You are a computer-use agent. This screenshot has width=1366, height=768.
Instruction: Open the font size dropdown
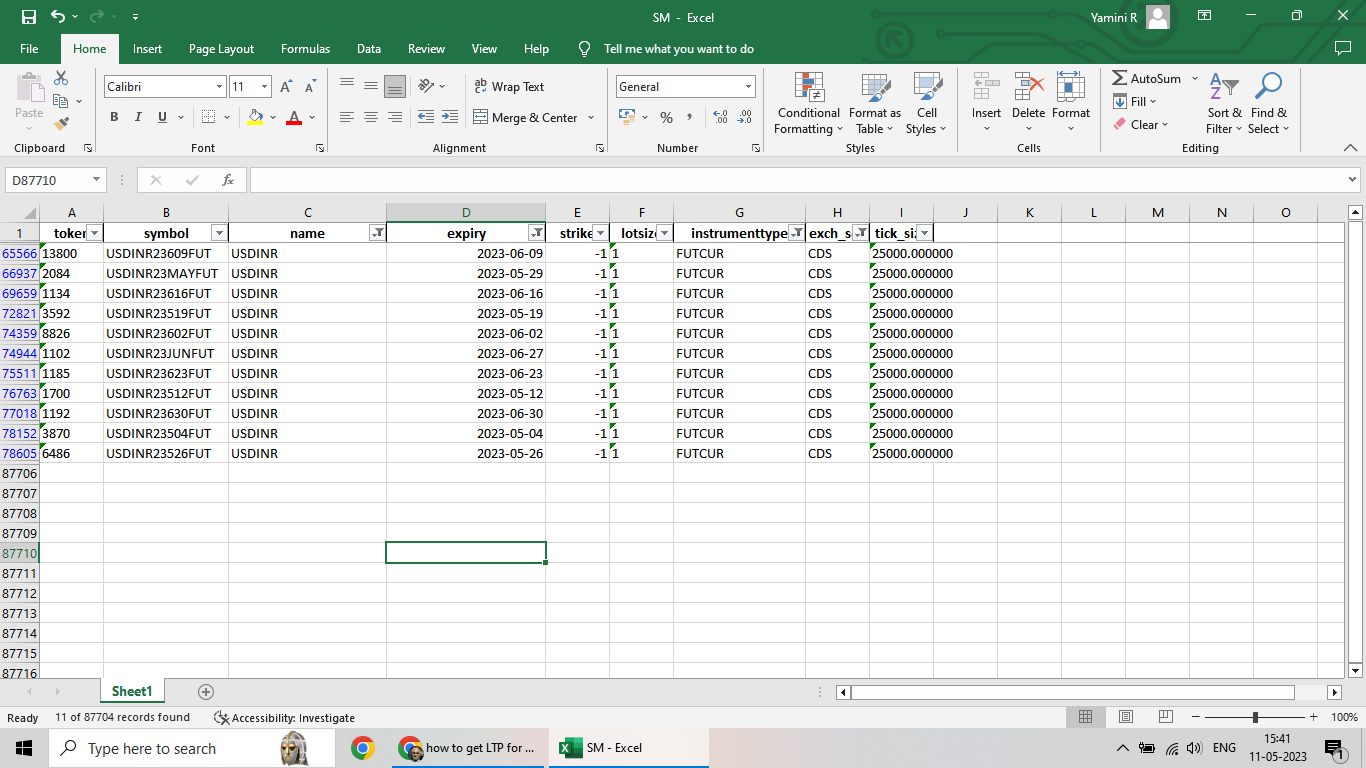pyautogui.click(x=264, y=87)
